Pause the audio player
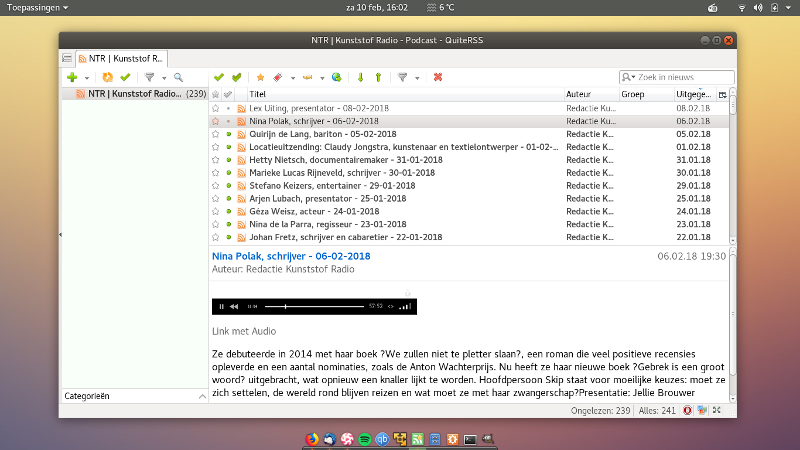This screenshot has height=450, width=800. [x=221, y=307]
